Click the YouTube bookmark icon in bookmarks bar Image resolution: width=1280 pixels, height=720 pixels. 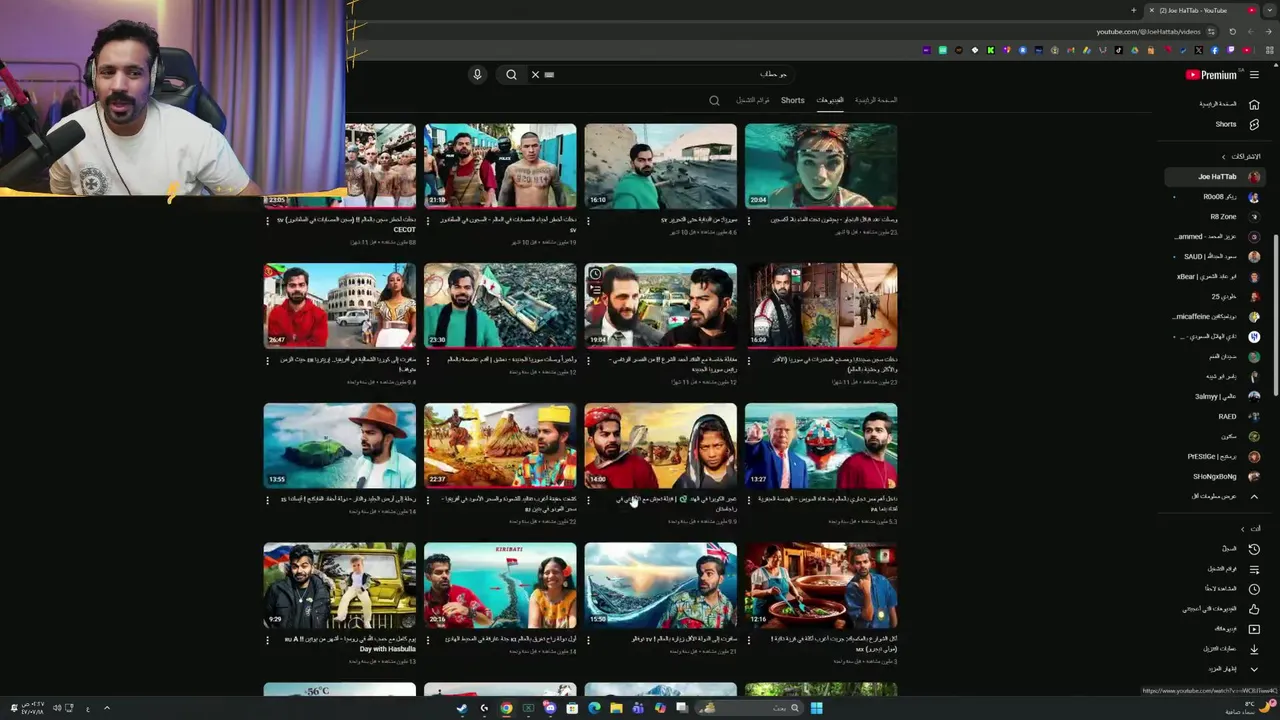click(x=1246, y=50)
